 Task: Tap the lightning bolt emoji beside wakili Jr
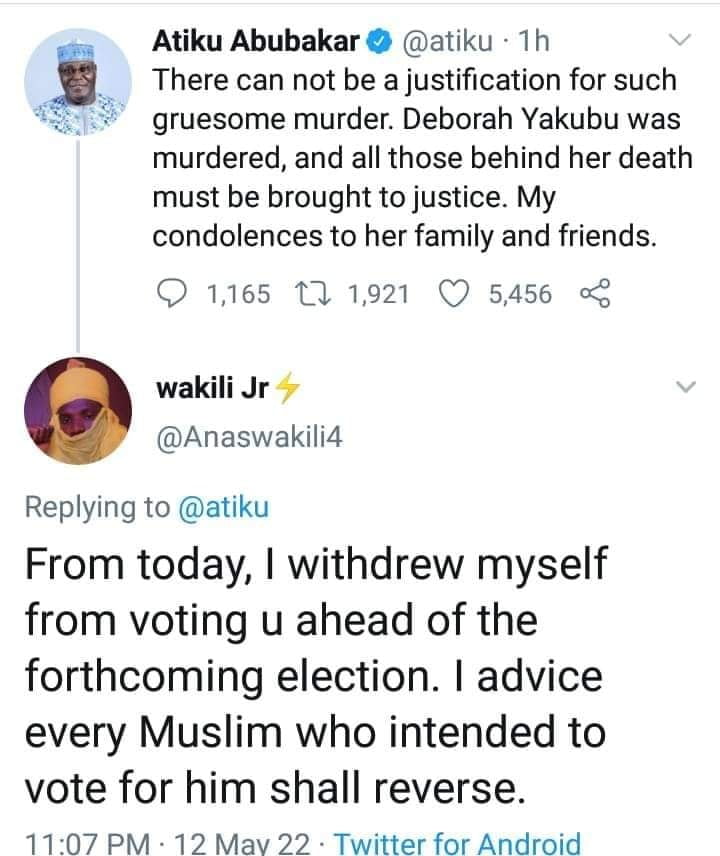[x=287, y=388]
